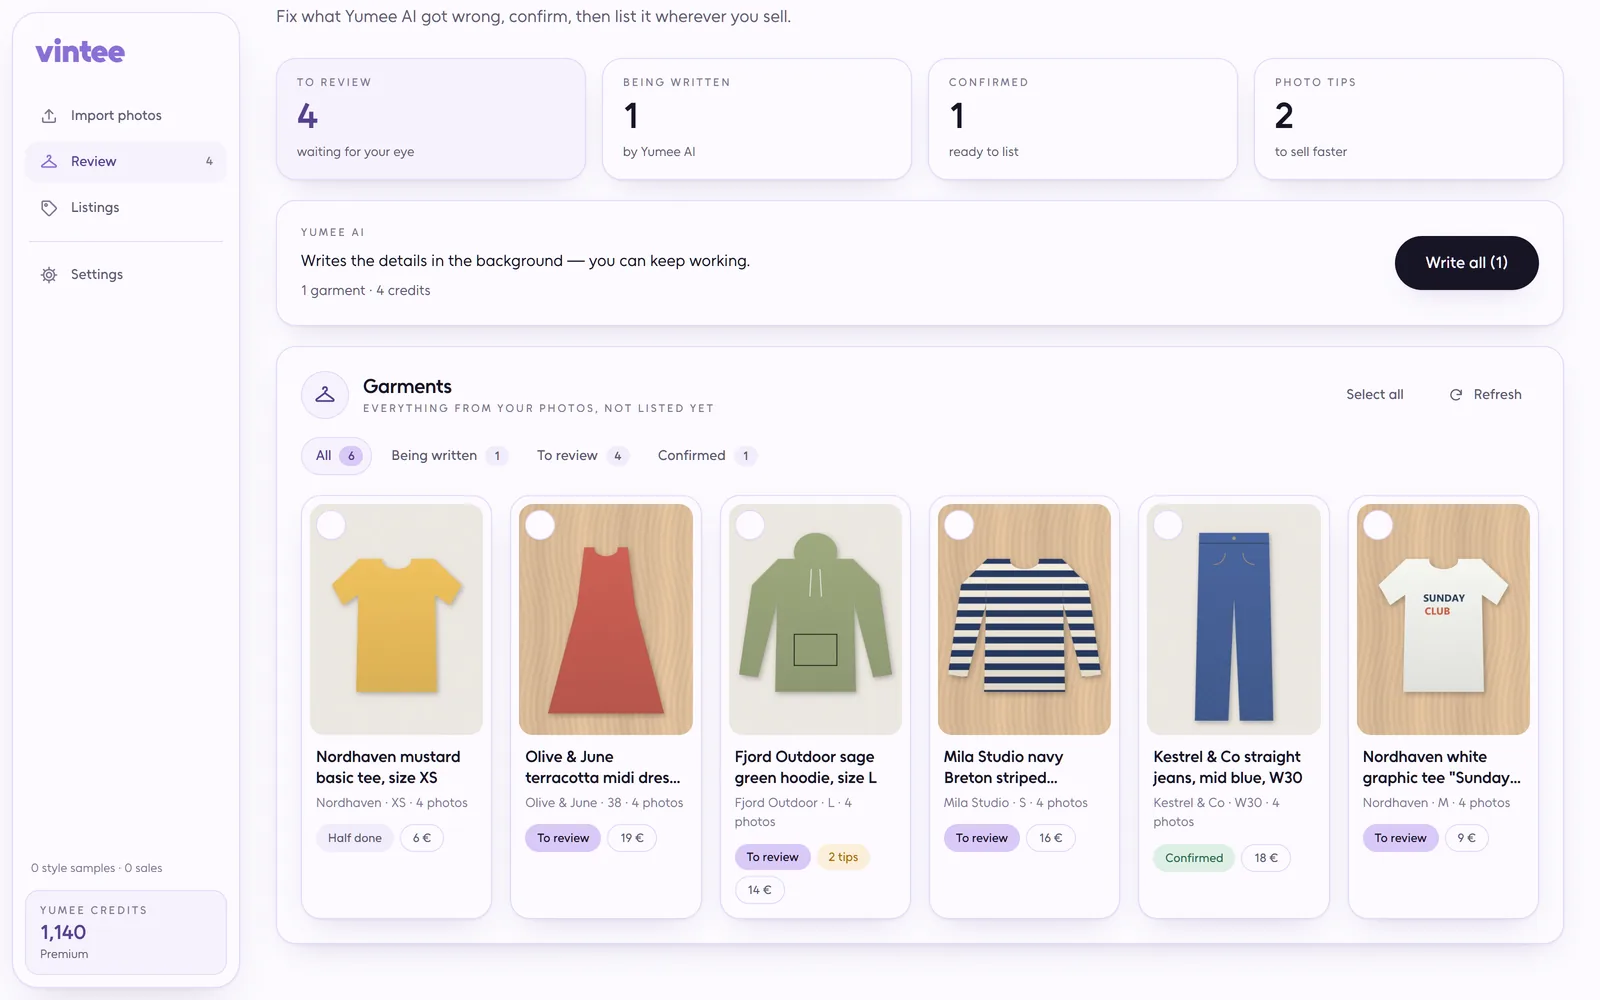Switch to the Confirmed filter tab
Screen dimensions: 1600x1000
[706, 456]
